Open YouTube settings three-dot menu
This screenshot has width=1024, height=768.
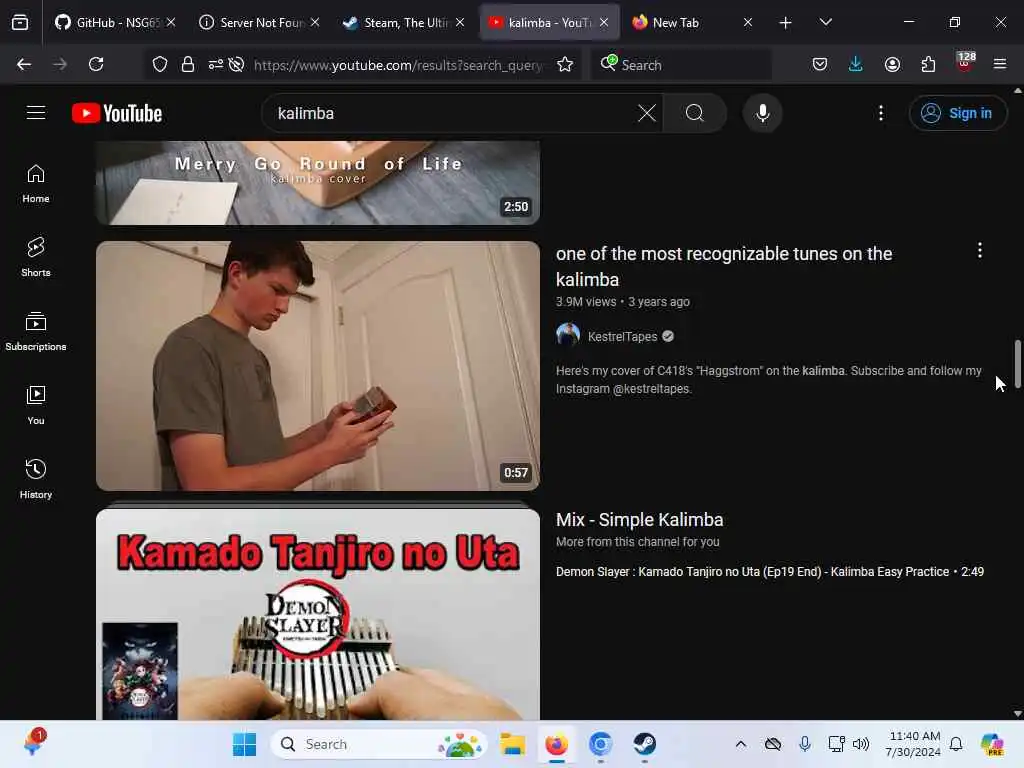tap(881, 113)
